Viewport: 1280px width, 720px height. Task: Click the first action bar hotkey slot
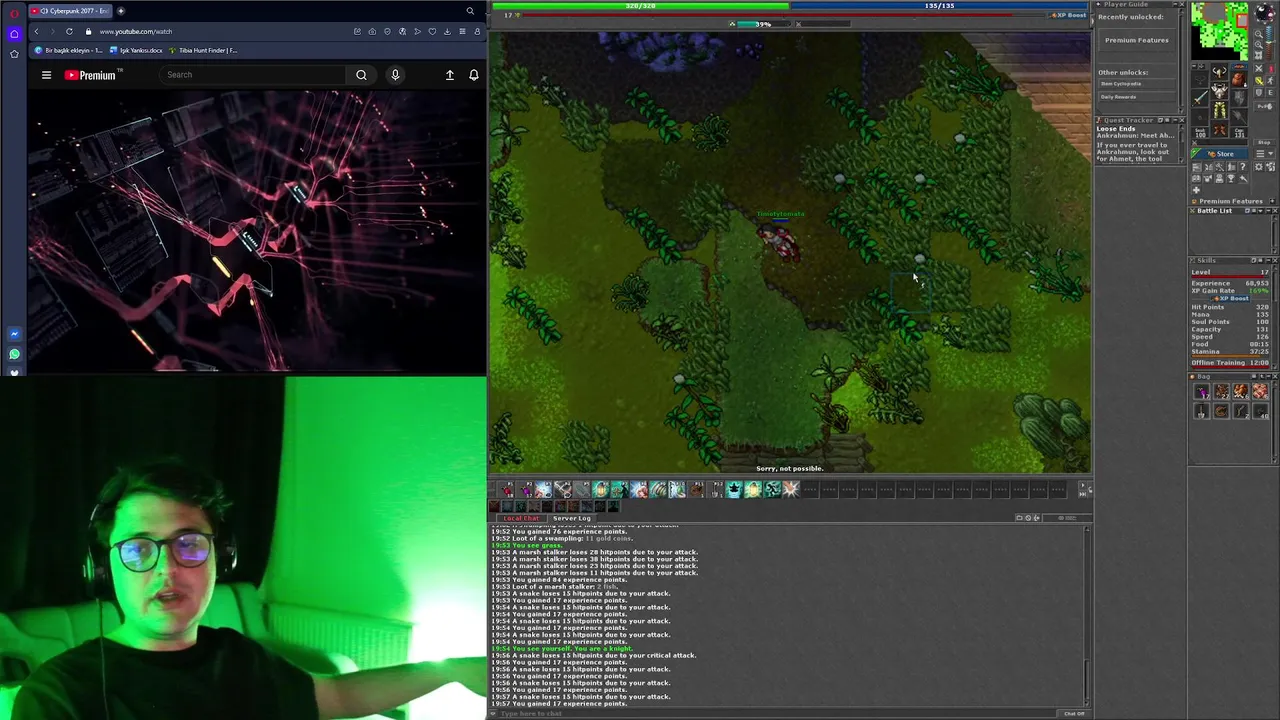506,489
